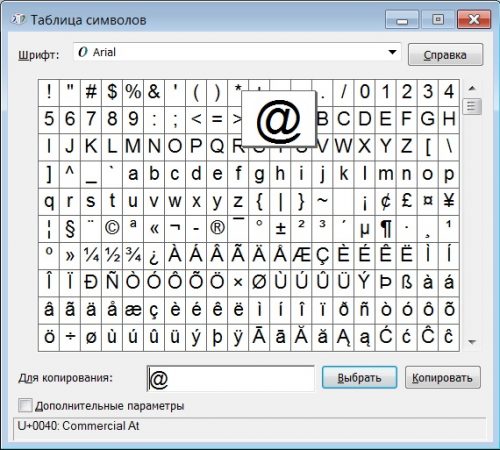Pick the division ÷ sign cell
This screenshot has width=500, height=450.
pyautogui.click(x=70, y=337)
